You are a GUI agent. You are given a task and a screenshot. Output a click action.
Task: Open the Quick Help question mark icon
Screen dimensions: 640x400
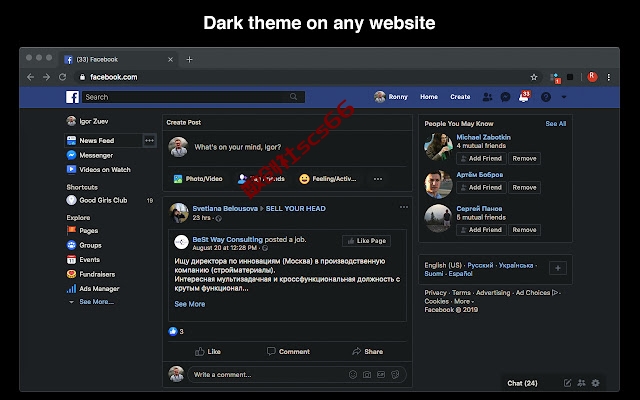[546, 97]
